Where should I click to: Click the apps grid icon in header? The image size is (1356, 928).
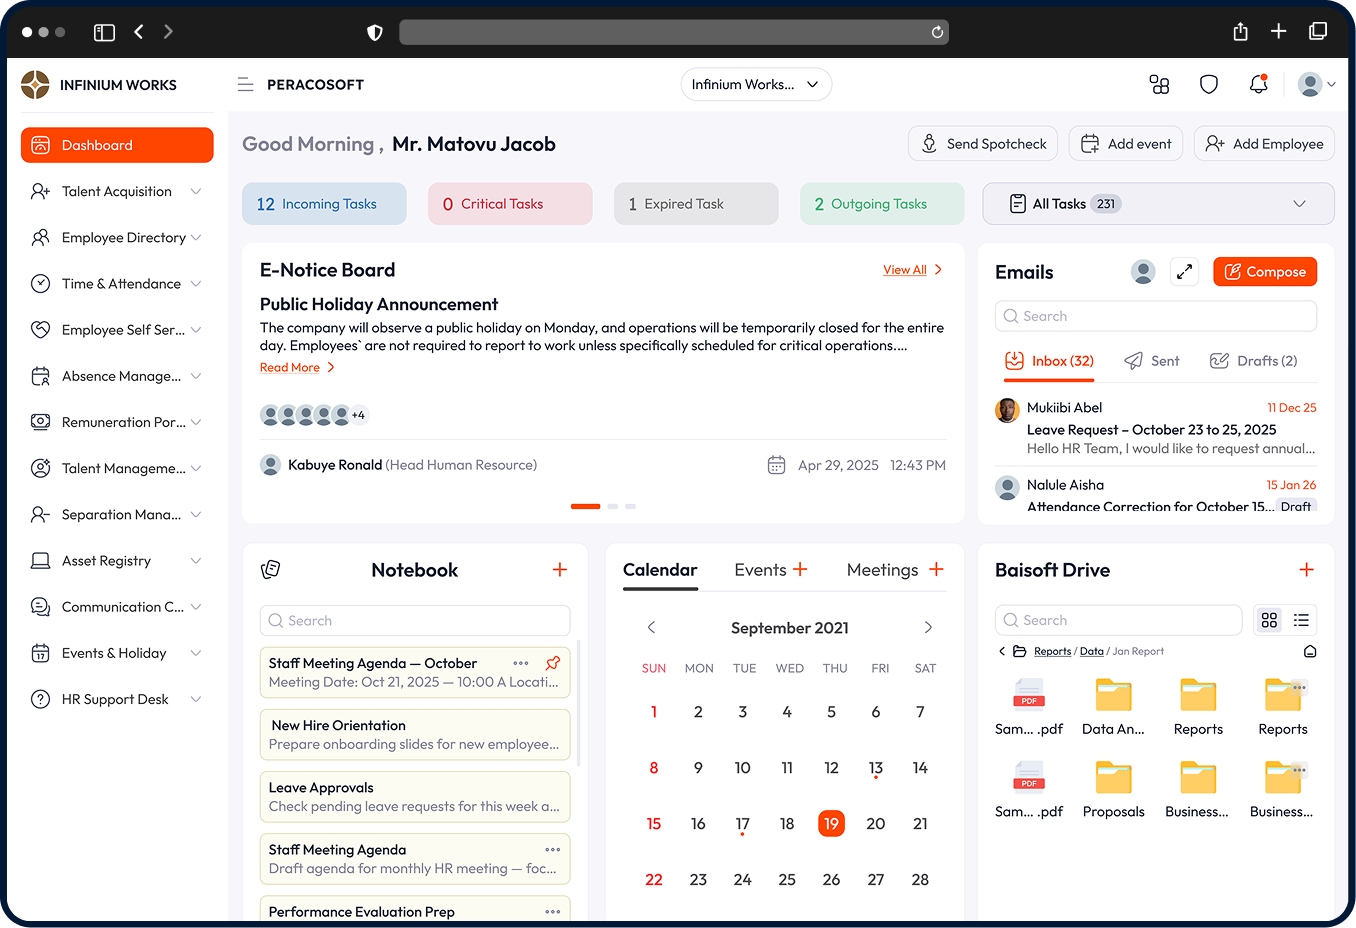tap(1159, 85)
